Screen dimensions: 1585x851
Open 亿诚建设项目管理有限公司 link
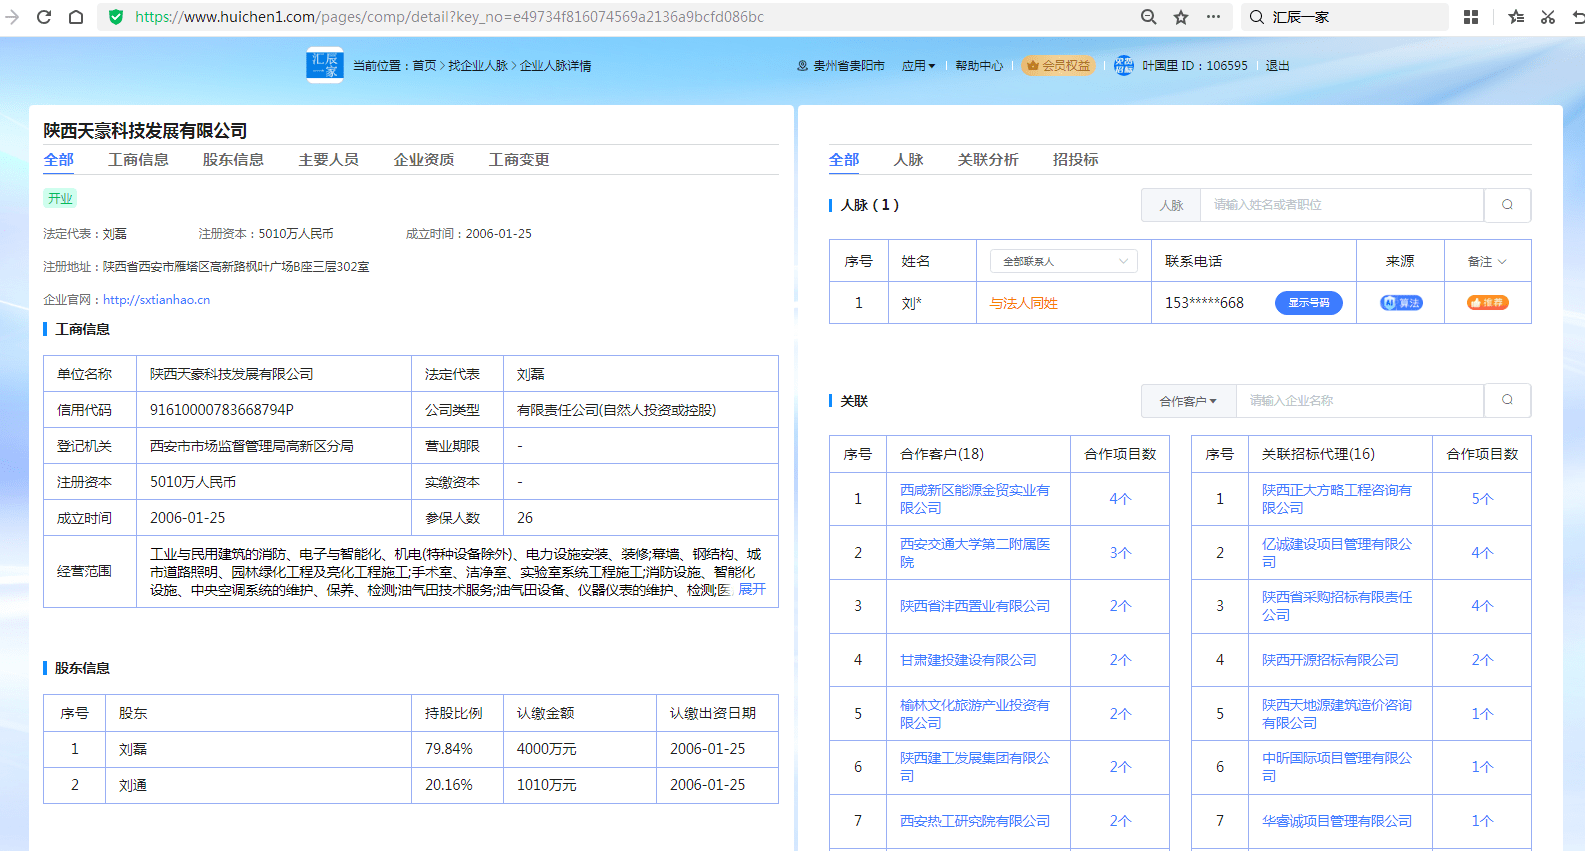coord(1337,553)
